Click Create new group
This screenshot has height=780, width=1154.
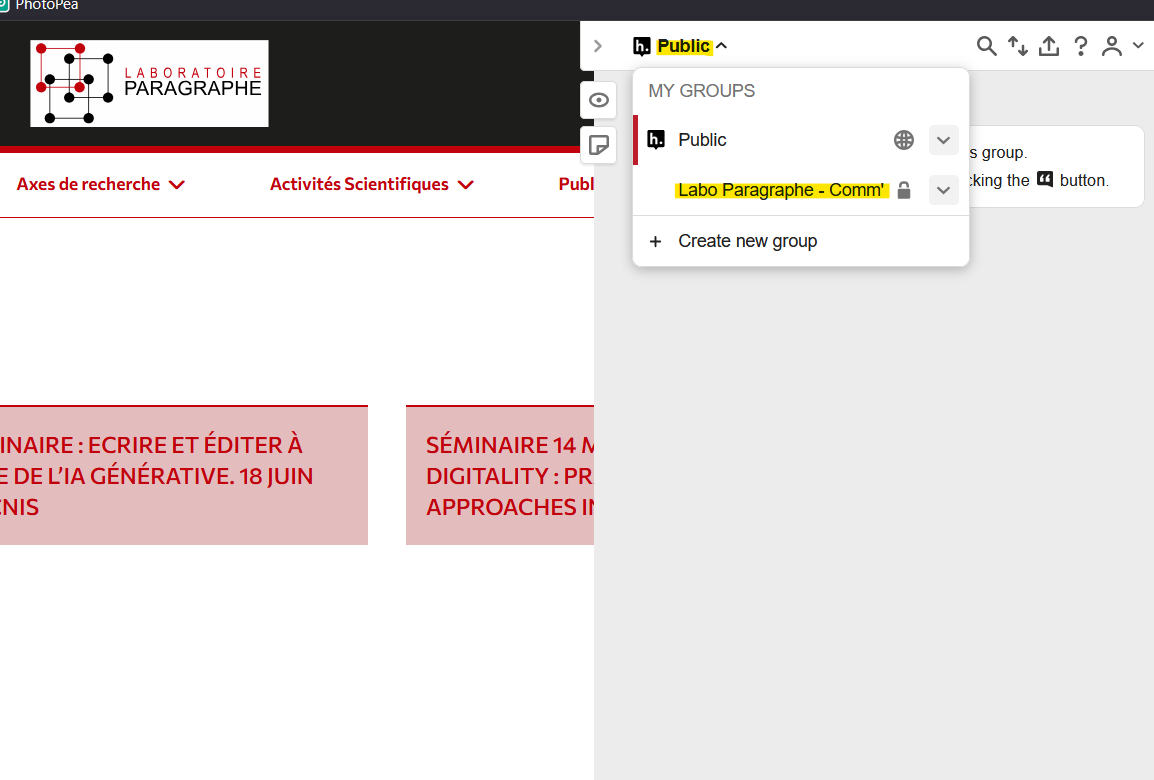(x=747, y=241)
